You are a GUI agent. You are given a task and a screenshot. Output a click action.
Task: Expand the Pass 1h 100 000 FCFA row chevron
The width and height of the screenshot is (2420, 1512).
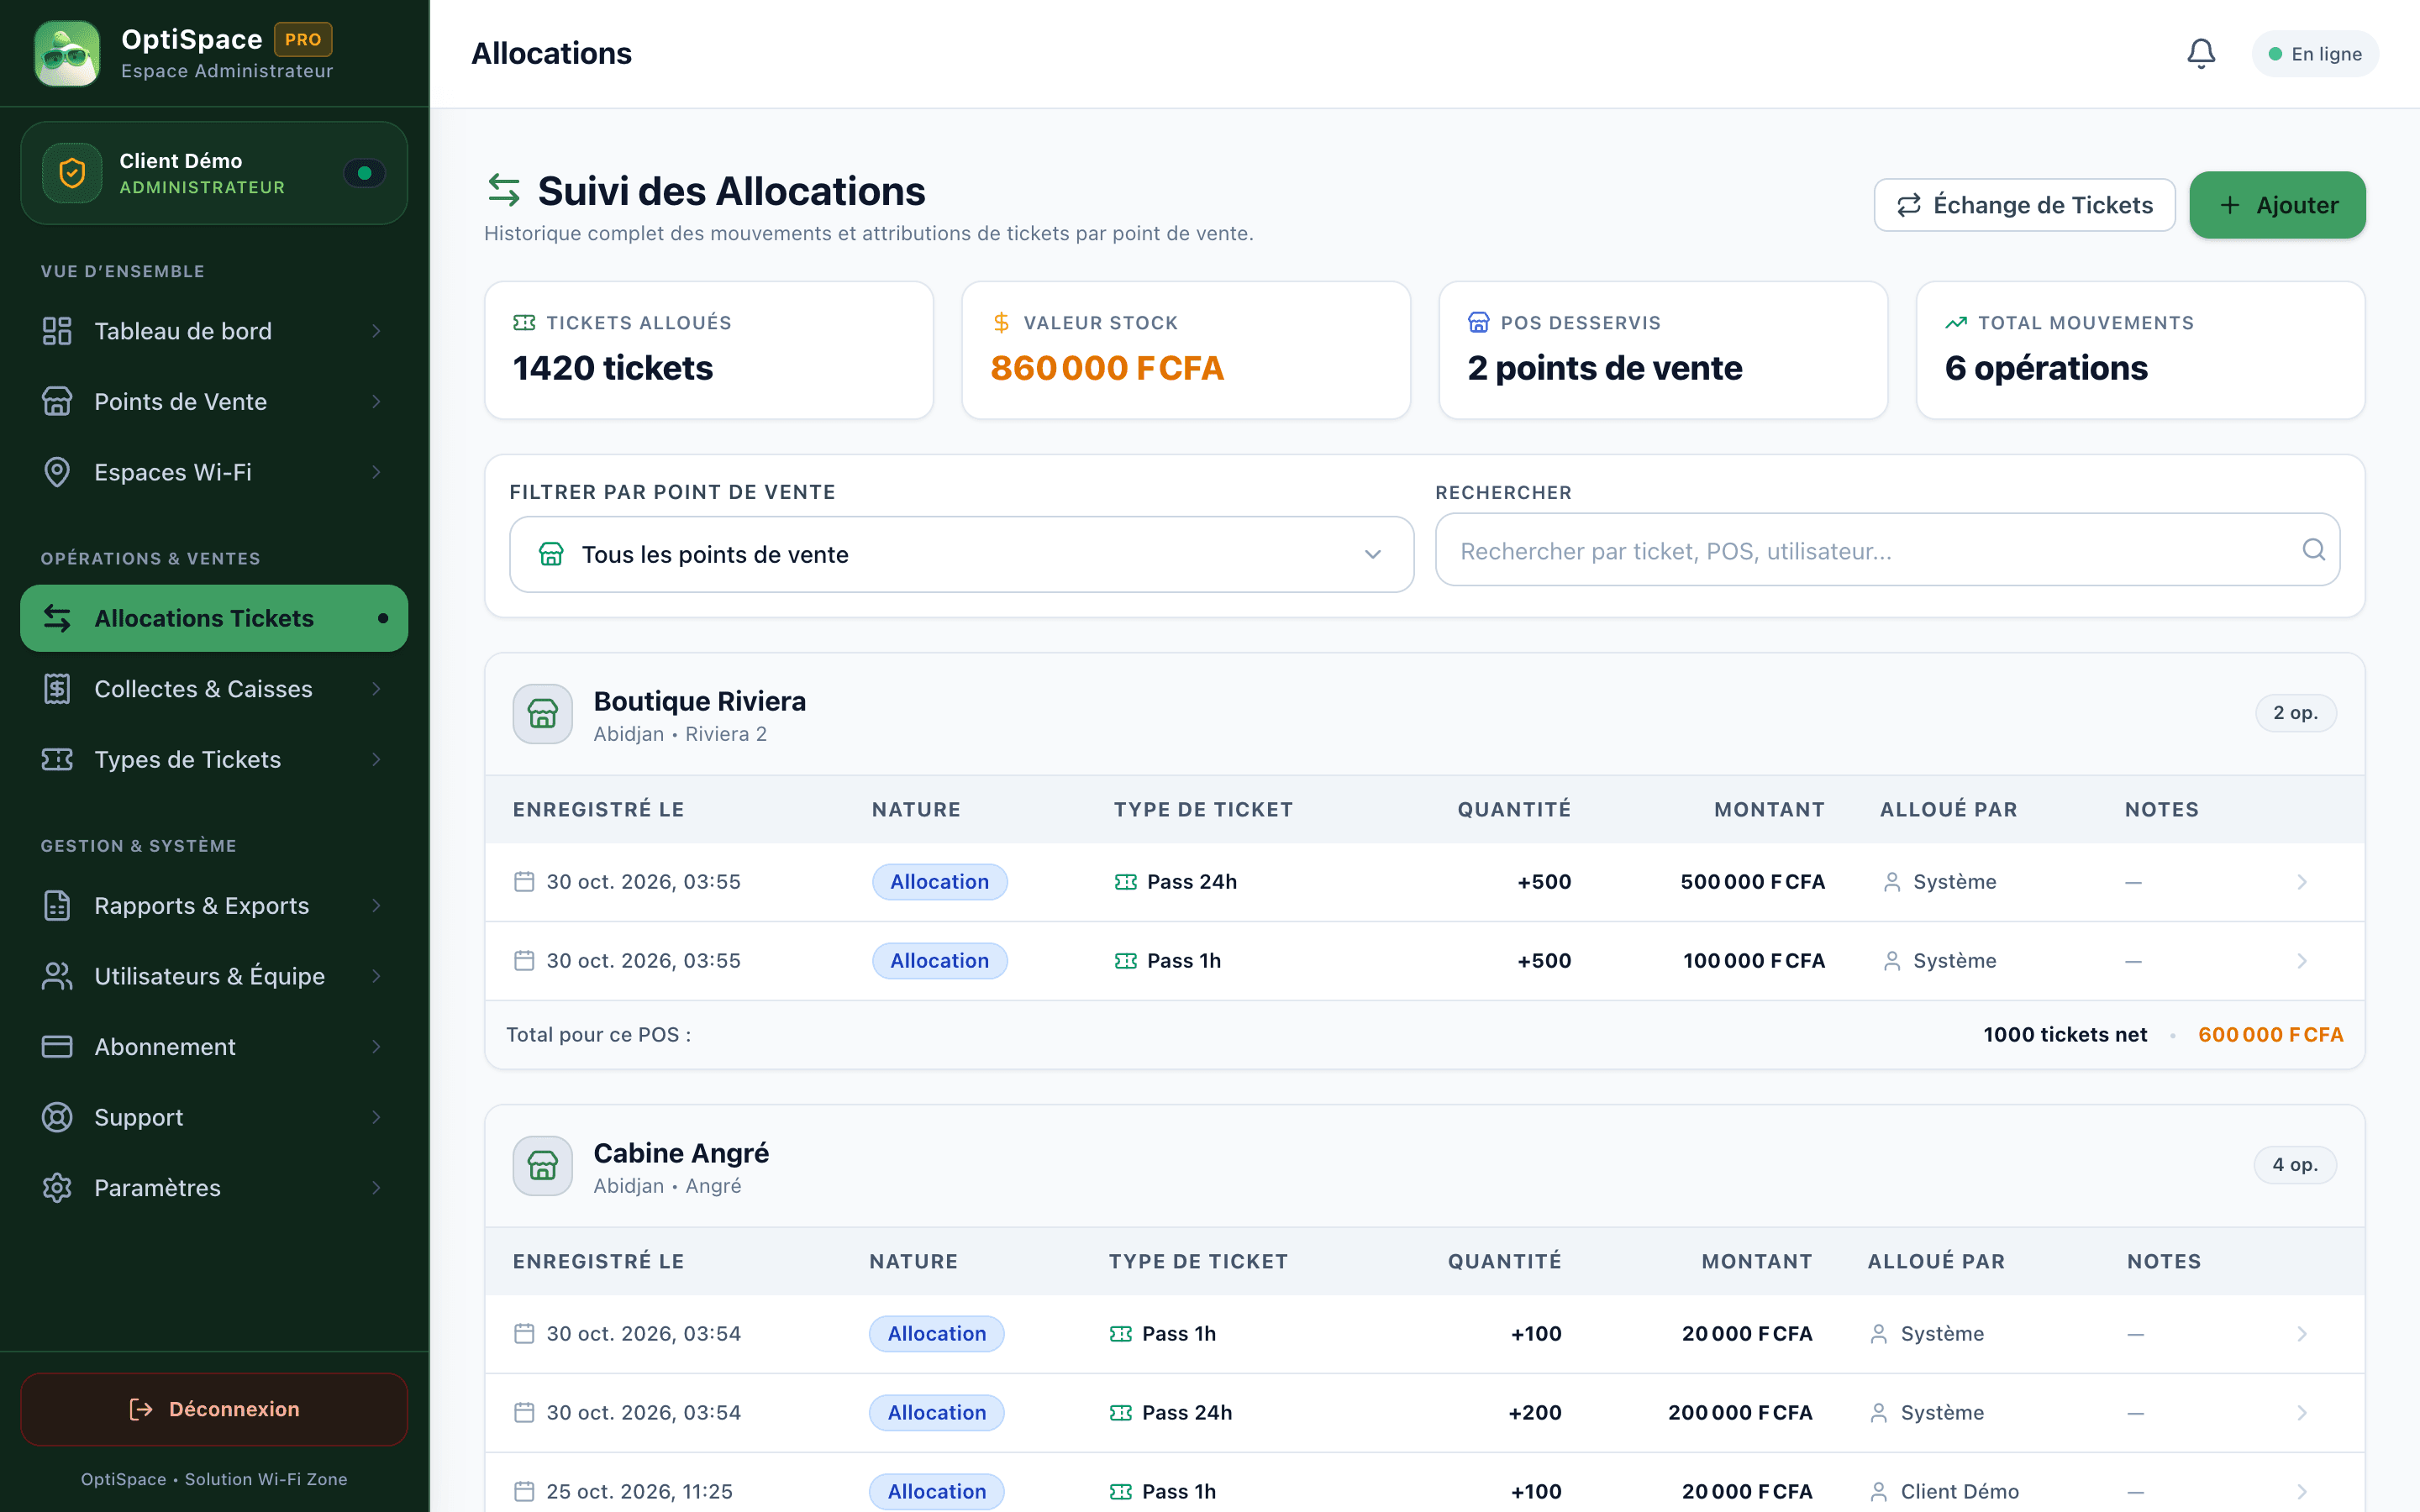[x=2302, y=961]
